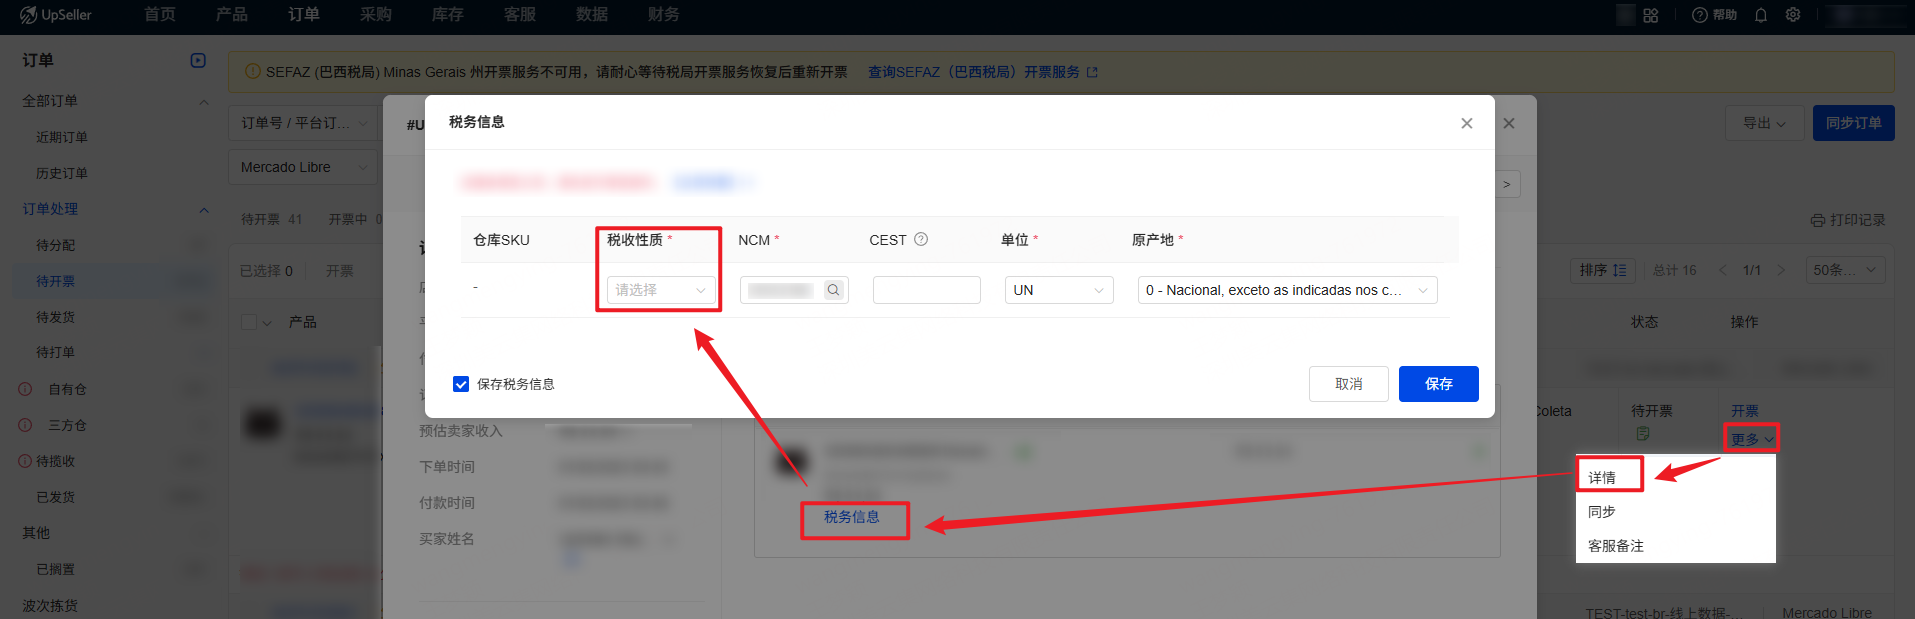
Task: Click the NCM search magnifier icon
Action: pyautogui.click(x=833, y=290)
